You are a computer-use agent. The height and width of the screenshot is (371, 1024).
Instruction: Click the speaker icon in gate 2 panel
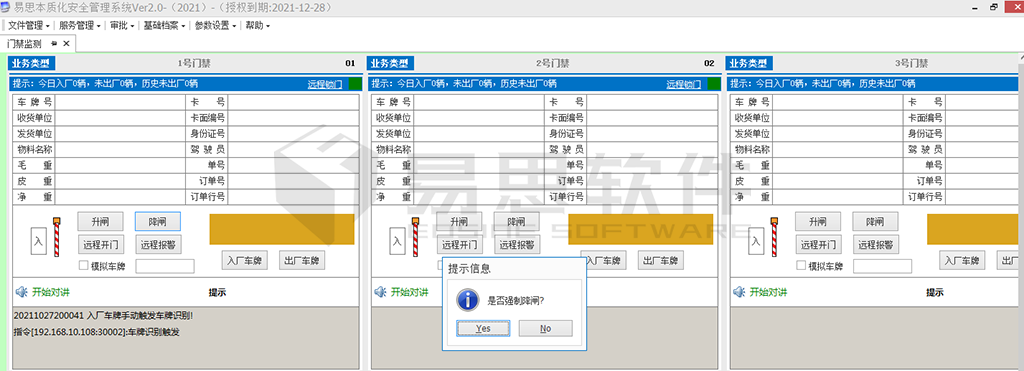379,292
